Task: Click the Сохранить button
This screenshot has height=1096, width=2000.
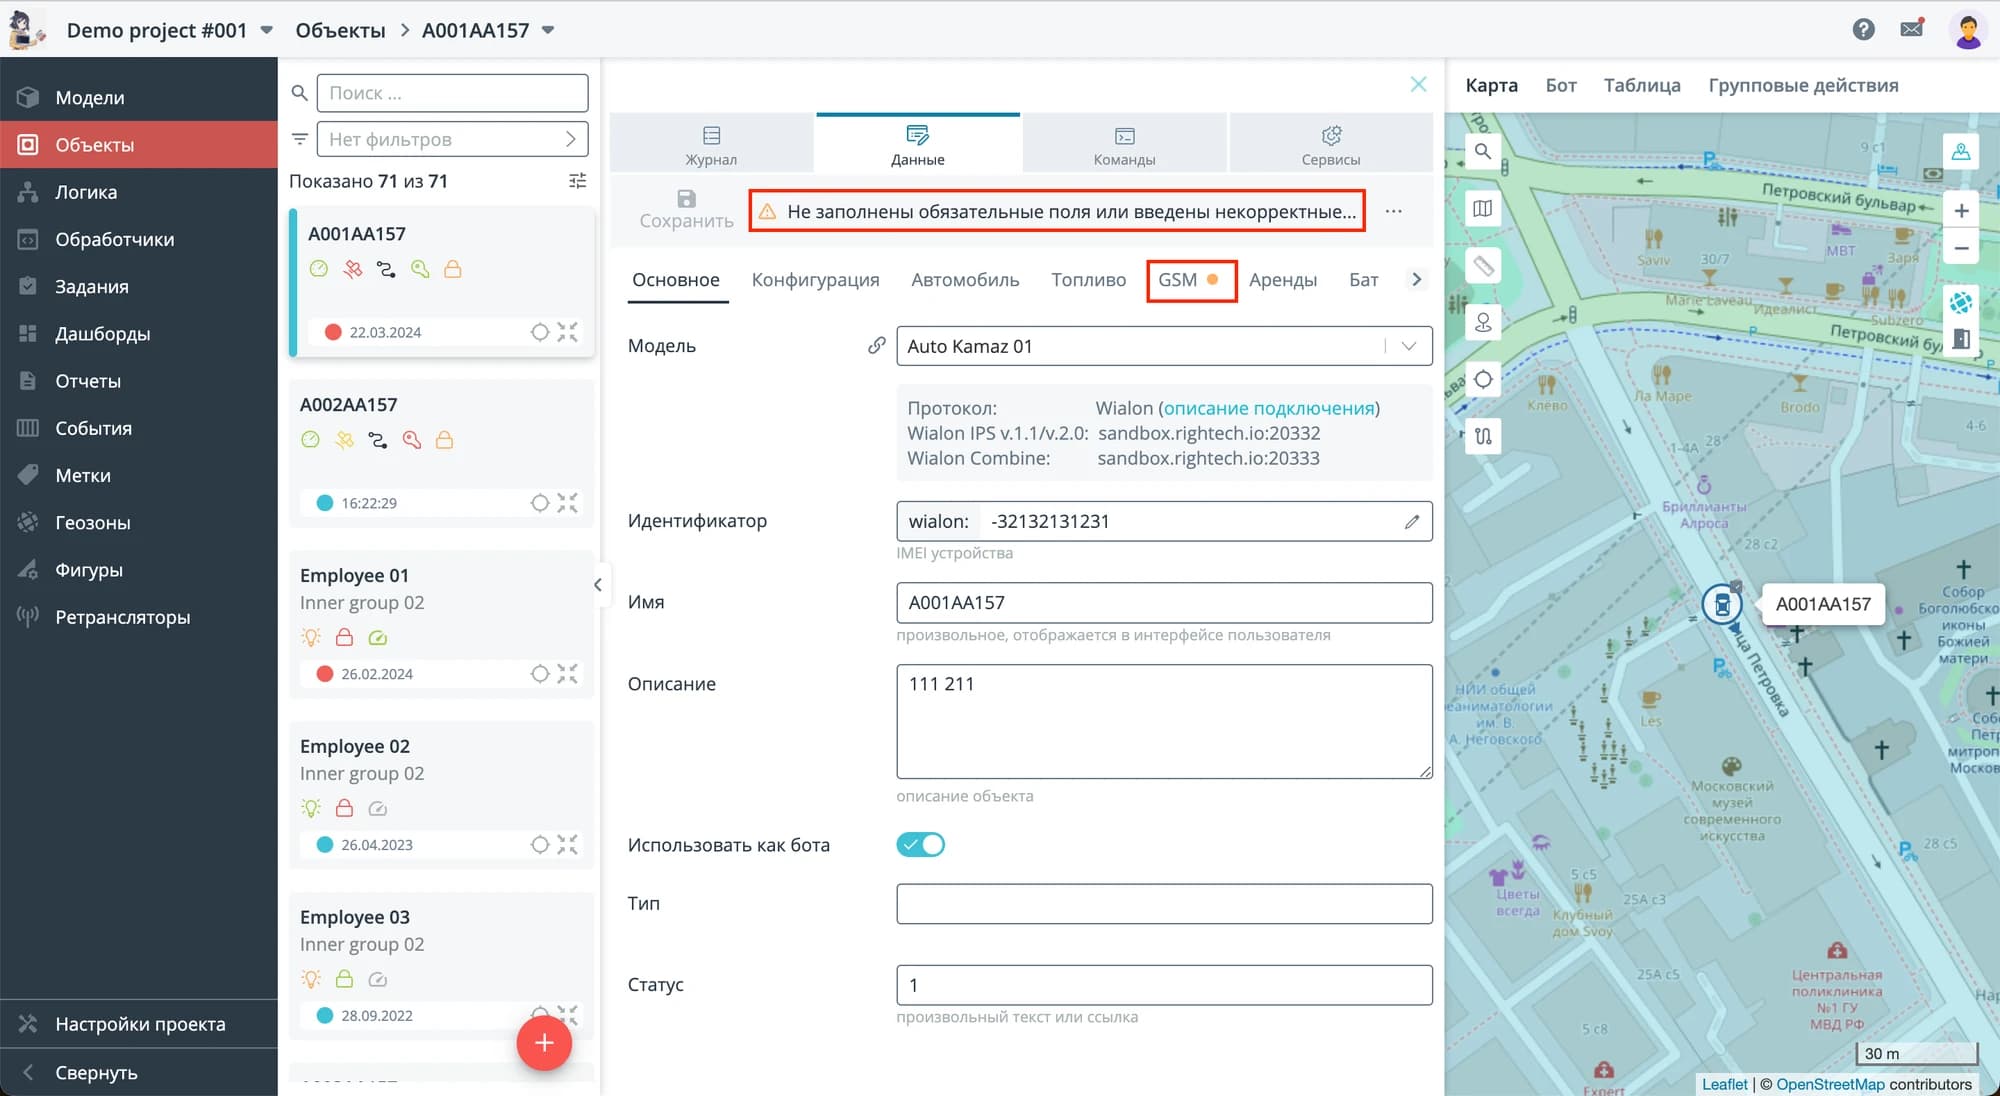Action: (686, 209)
